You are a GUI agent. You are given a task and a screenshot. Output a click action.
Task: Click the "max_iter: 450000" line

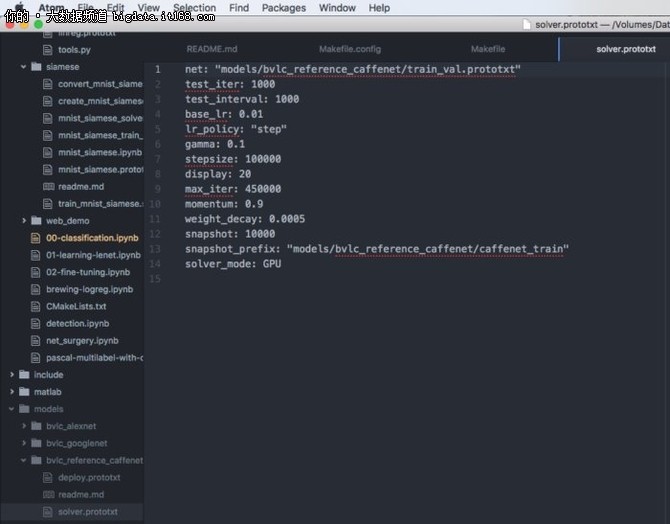(233, 189)
